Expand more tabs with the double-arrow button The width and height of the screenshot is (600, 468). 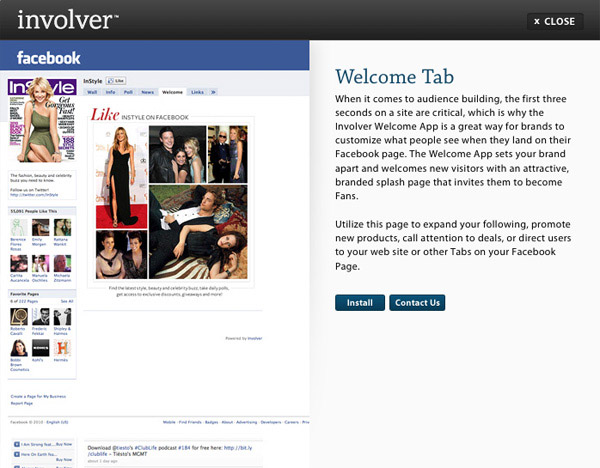click(214, 92)
